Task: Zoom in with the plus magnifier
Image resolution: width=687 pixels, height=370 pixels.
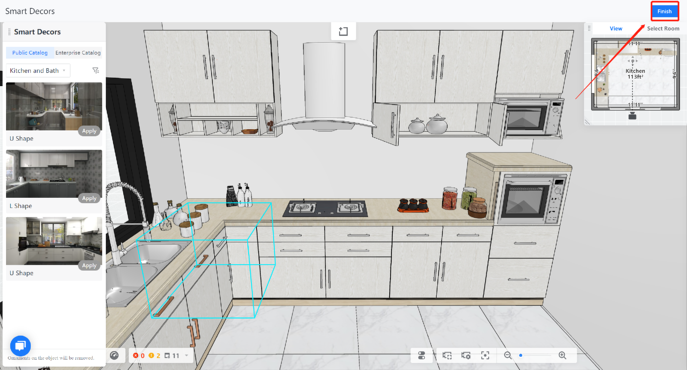Action: [563, 355]
